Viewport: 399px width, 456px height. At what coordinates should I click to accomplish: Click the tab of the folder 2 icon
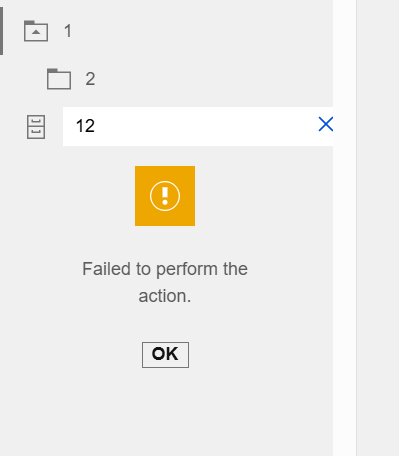click(x=52, y=70)
